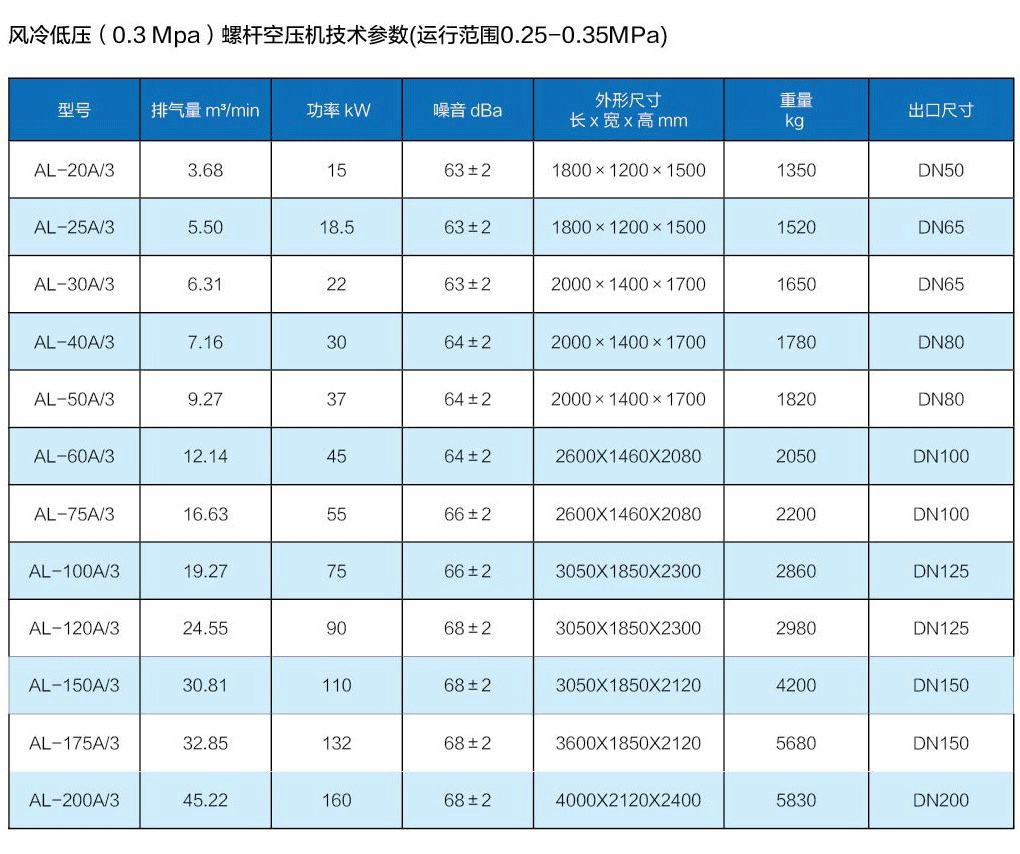Select the 重量 kg column header

pos(796,110)
